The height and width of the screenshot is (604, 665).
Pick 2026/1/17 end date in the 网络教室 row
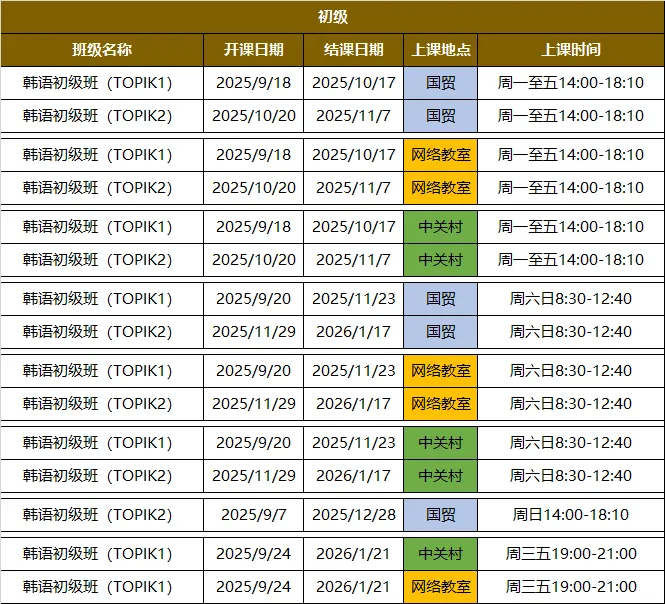(354, 404)
